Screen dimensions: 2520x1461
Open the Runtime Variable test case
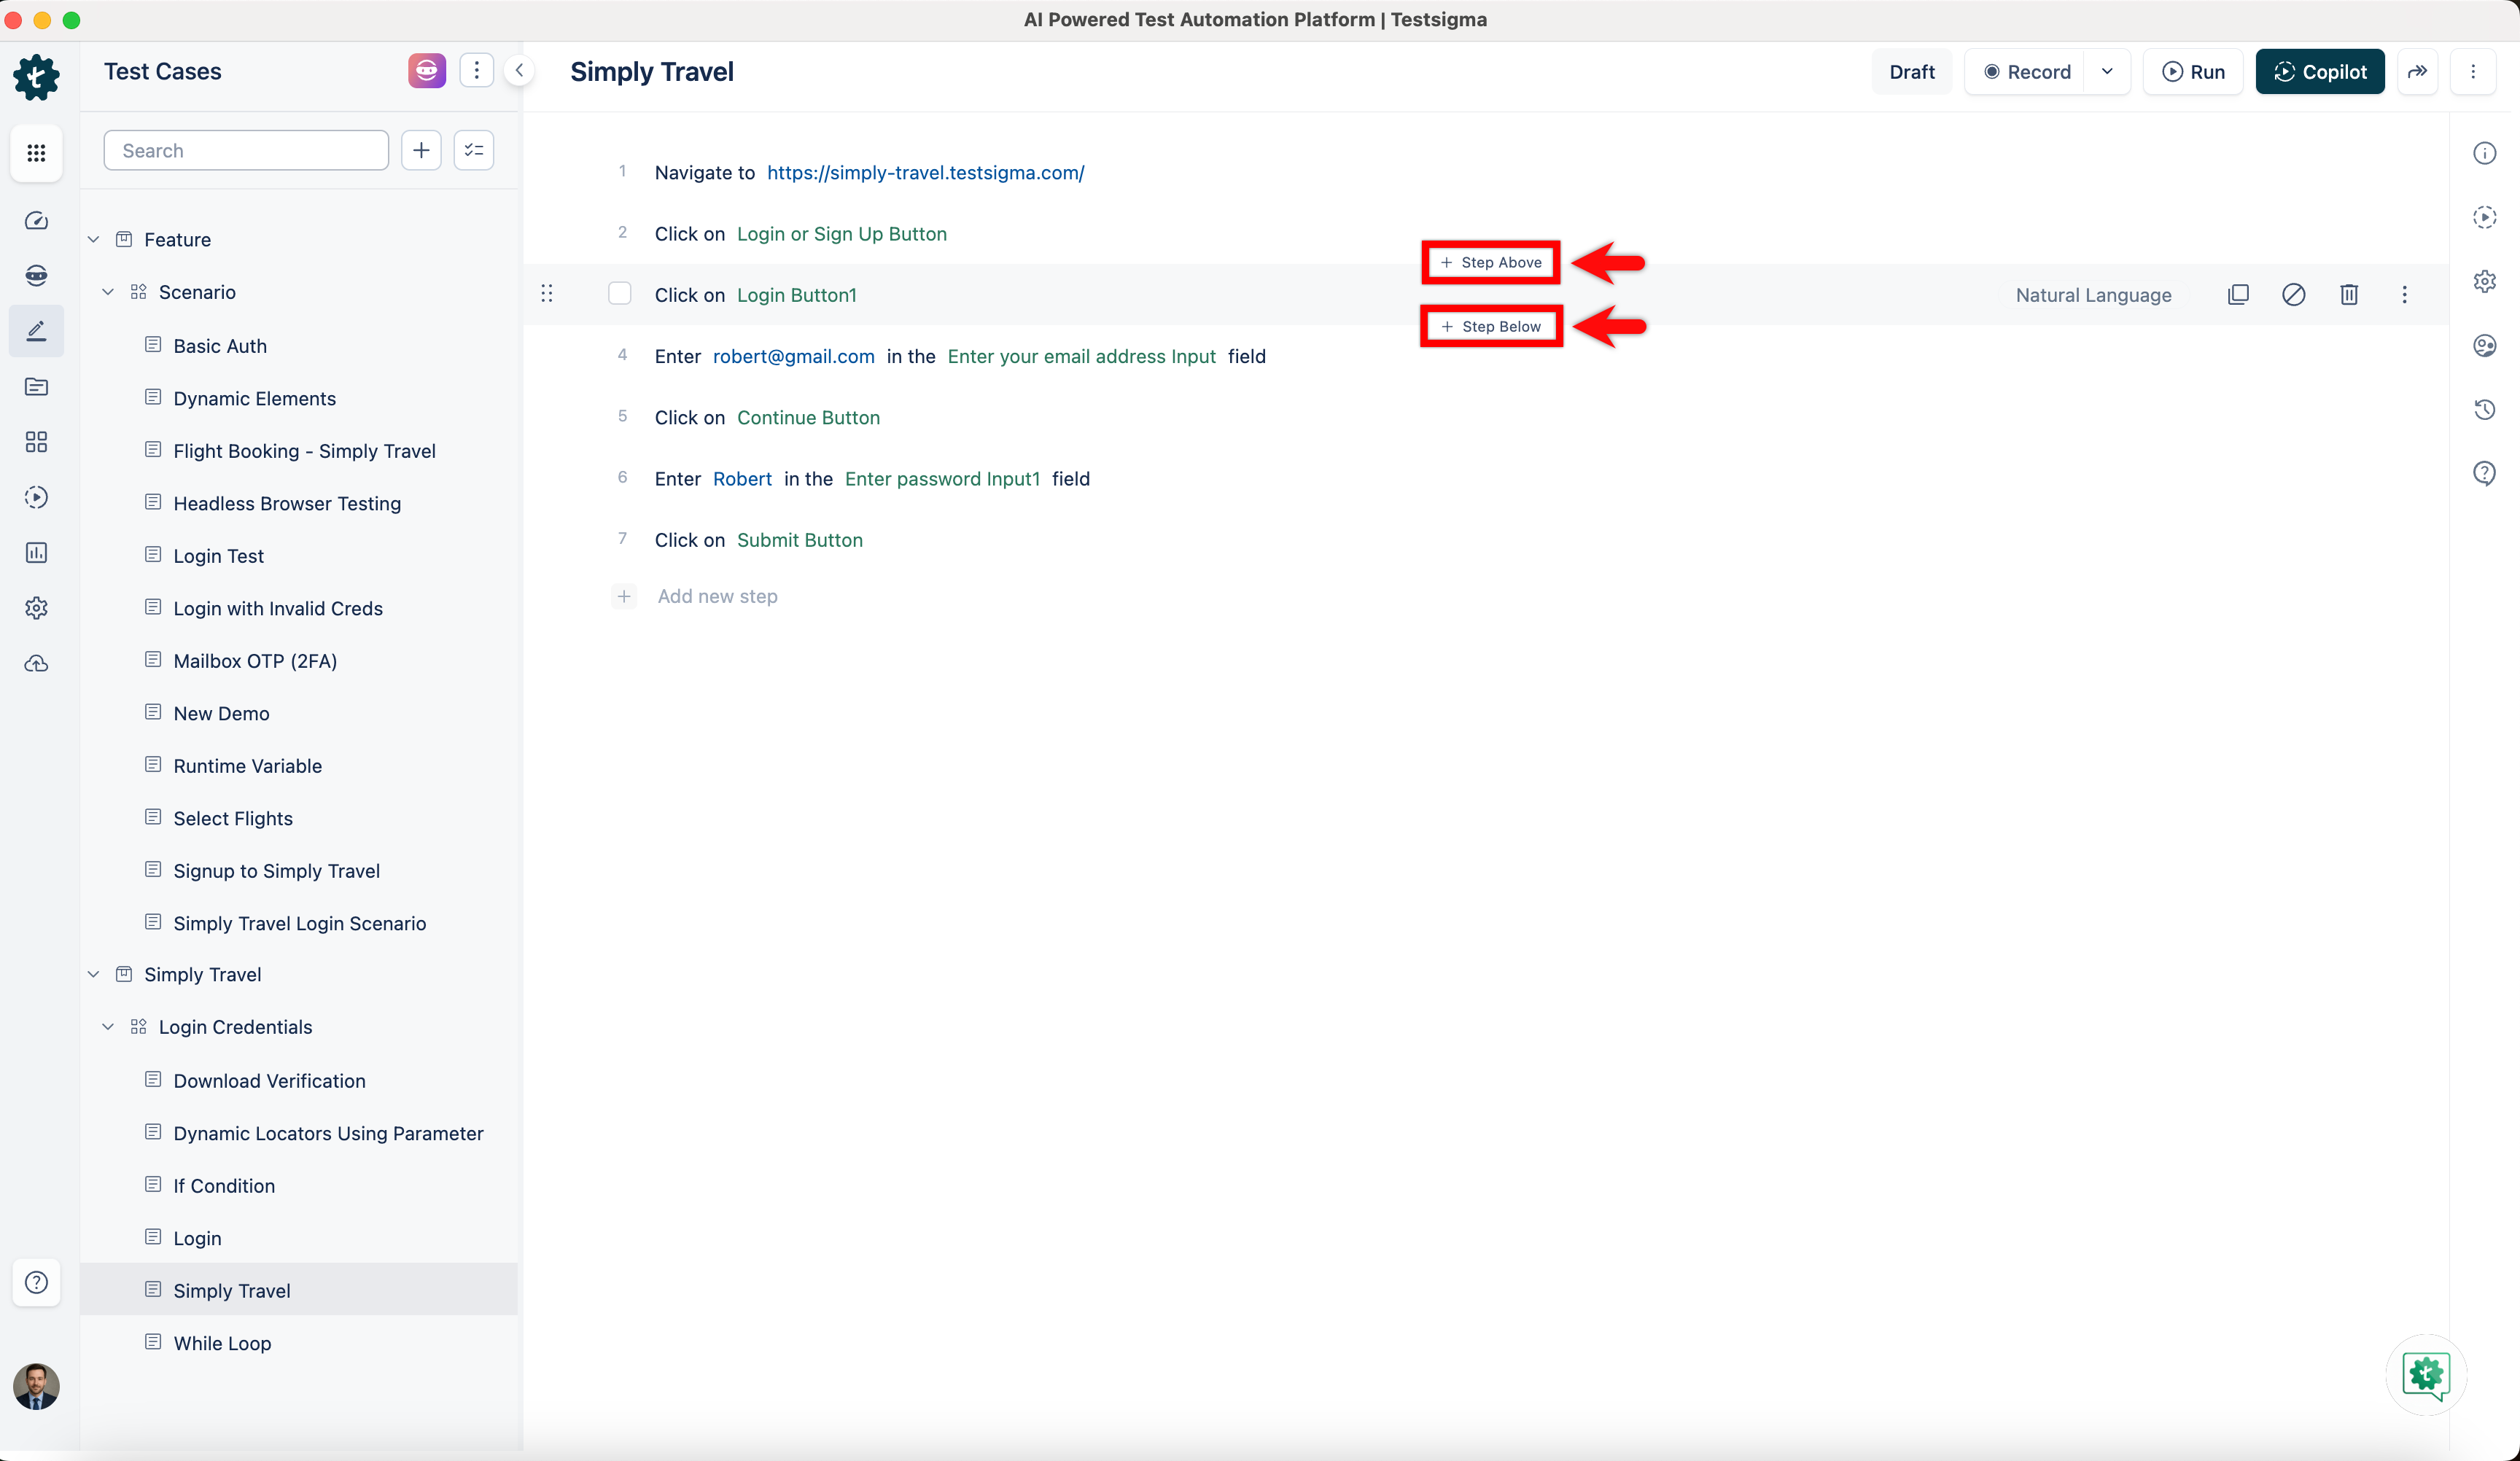pos(247,766)
